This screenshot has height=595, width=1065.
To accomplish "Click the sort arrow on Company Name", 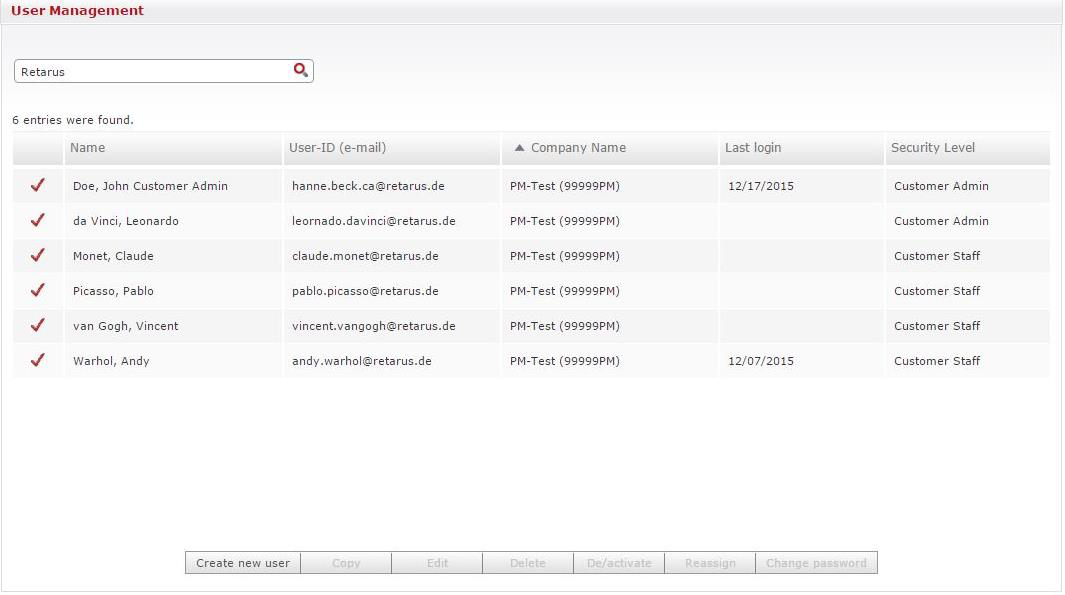I will coord(519,148).
